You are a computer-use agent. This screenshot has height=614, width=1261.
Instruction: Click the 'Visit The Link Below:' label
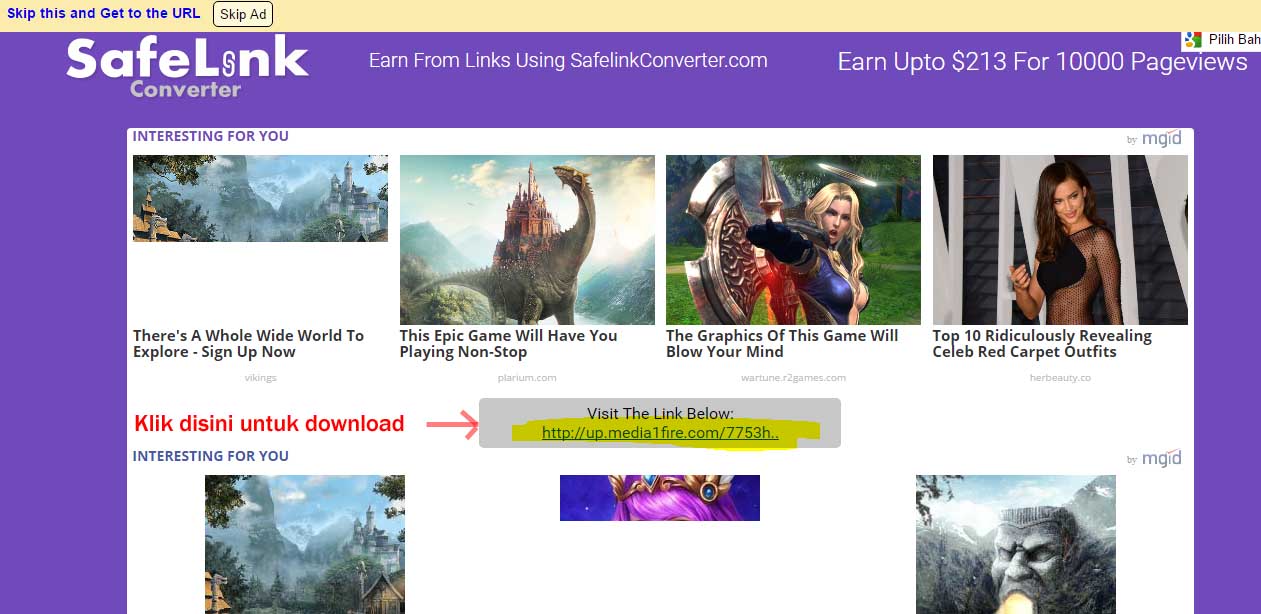[660, 413]
